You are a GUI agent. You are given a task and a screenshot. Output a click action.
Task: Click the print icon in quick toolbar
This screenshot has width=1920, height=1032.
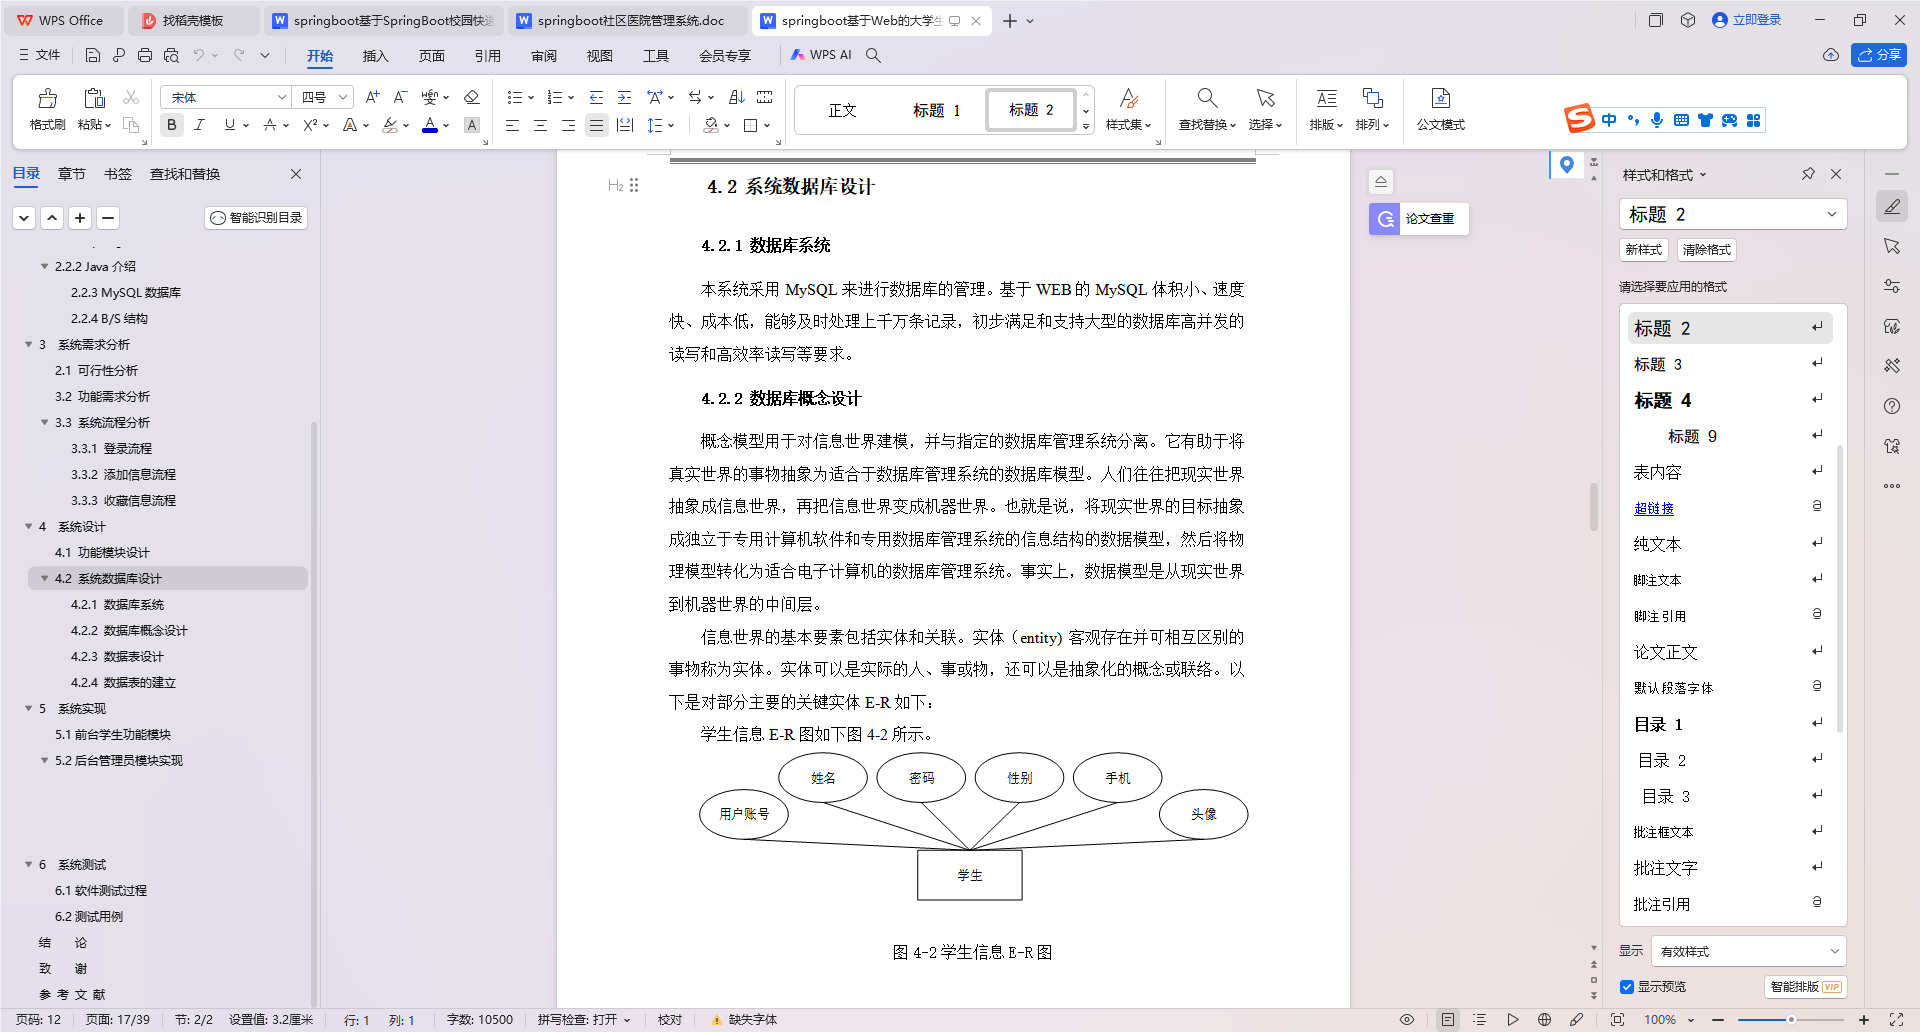145,55
